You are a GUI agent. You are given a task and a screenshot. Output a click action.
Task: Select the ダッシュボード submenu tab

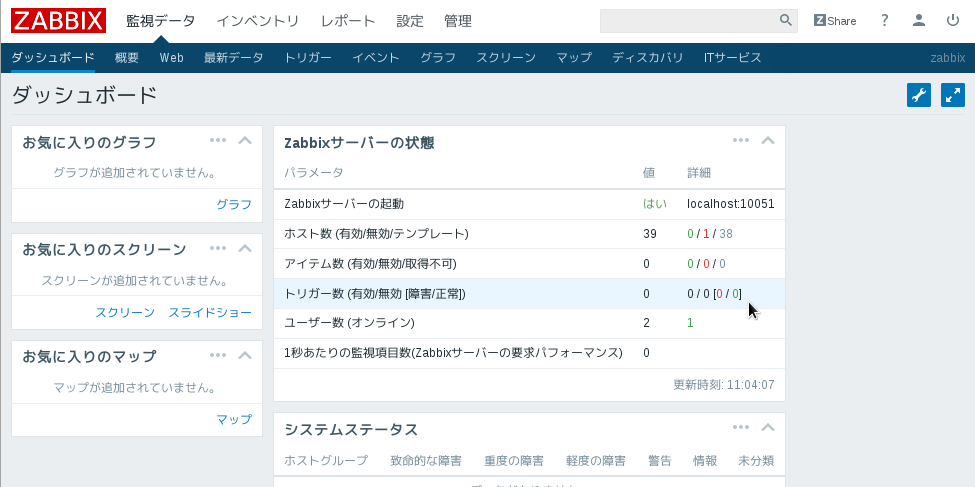click(53, 58)
